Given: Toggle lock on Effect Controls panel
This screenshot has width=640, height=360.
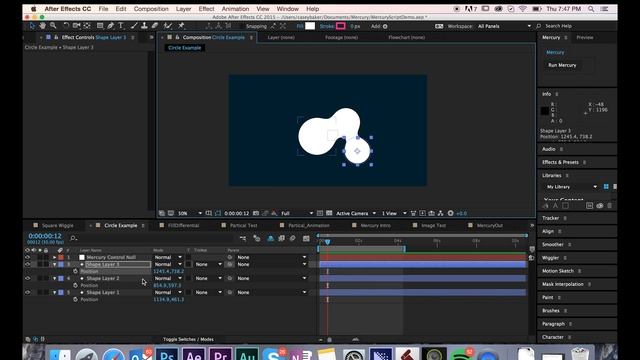Looking at the screenshot, I should pyautogui.click(x=56, y=37).
